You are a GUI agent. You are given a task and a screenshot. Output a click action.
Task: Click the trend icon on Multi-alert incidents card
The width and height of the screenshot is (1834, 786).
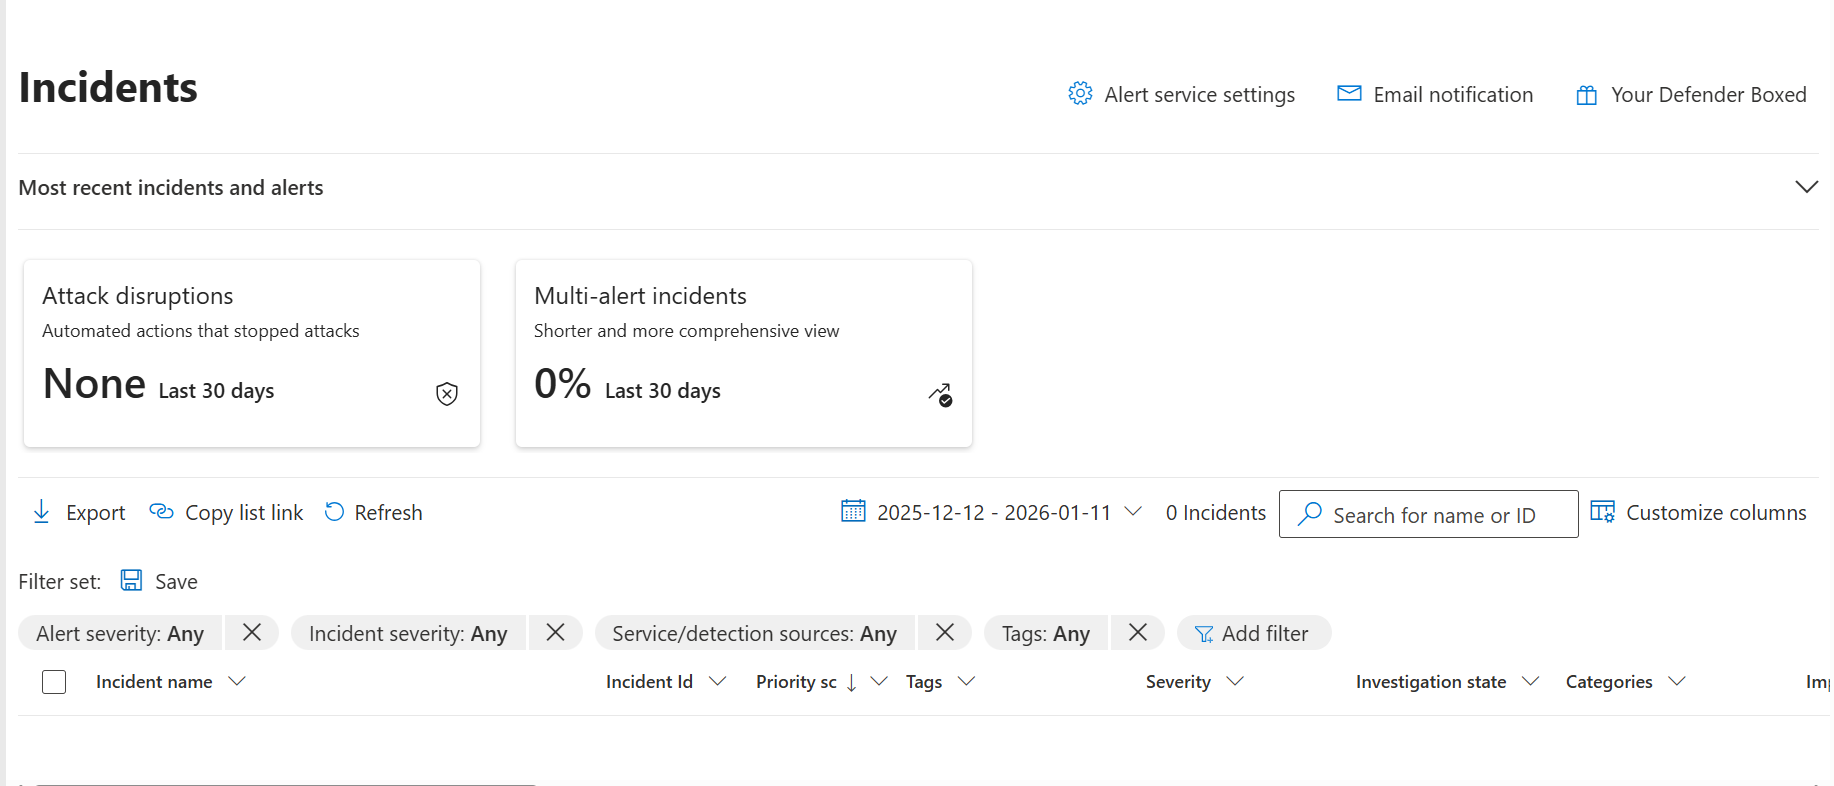pyautogui.click(x=940, y=395)
